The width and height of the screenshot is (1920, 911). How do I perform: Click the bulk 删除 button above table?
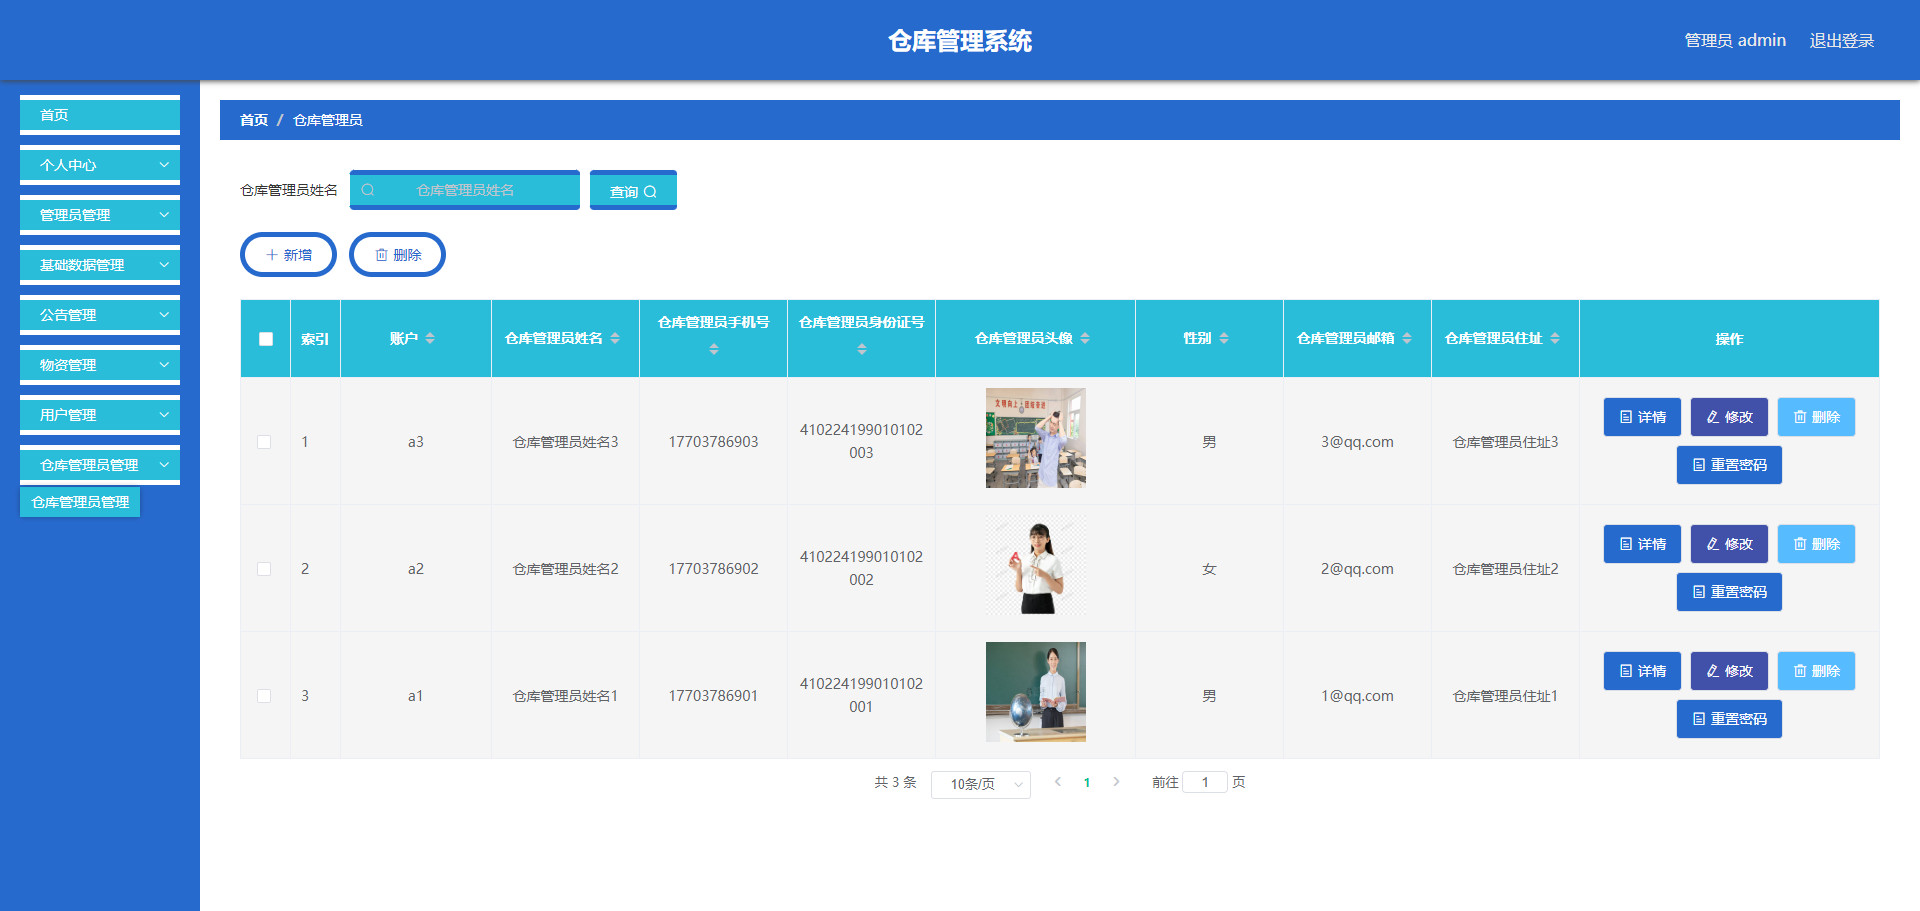tap(397, 255)
